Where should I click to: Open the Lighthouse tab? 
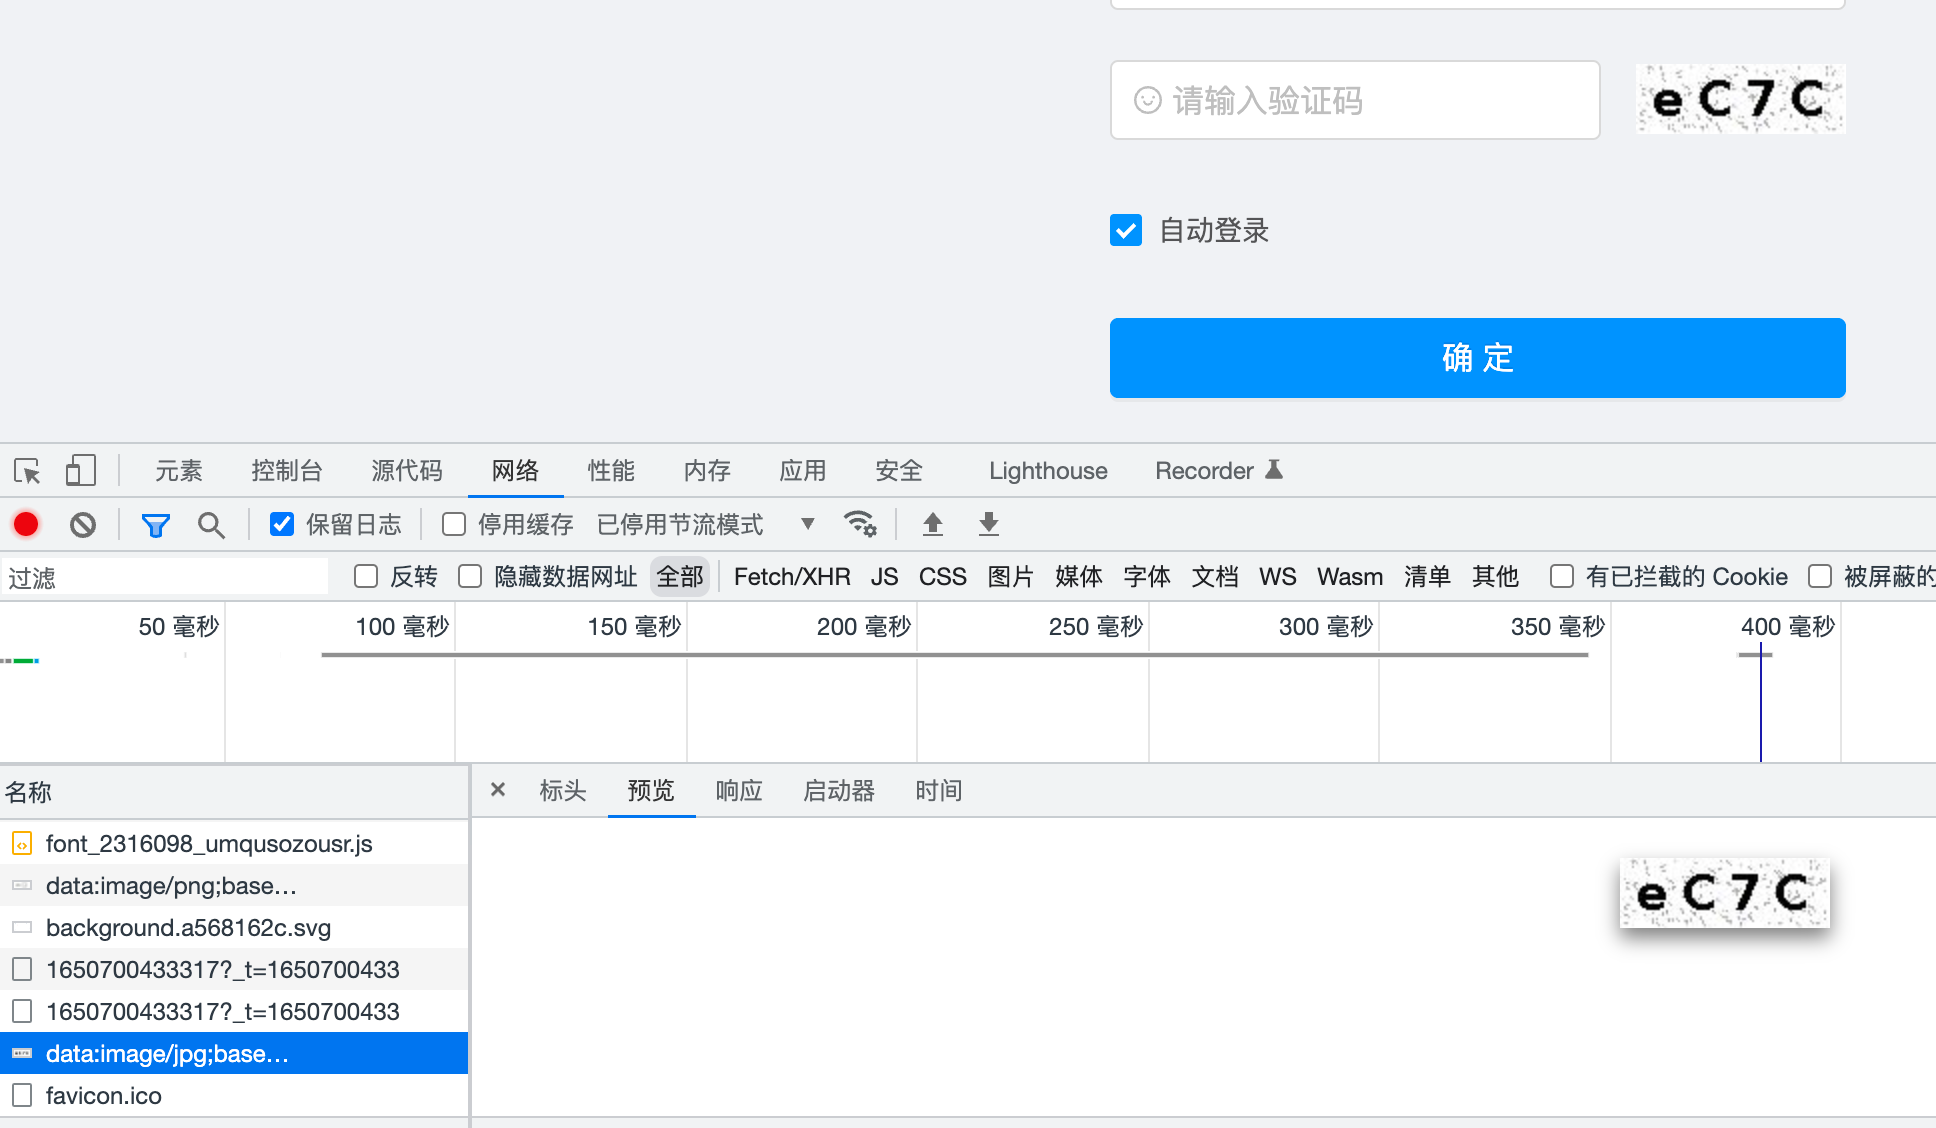[x=1048, y=470]
